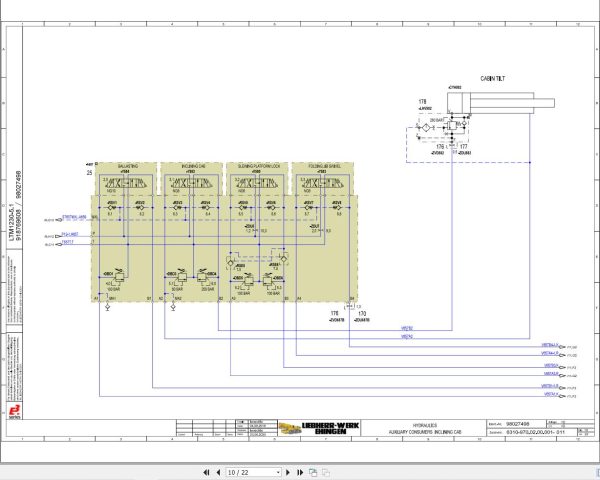600x480 pixels.
Task: Click drawing number 98027498 in title block
Action: (518, 424)
